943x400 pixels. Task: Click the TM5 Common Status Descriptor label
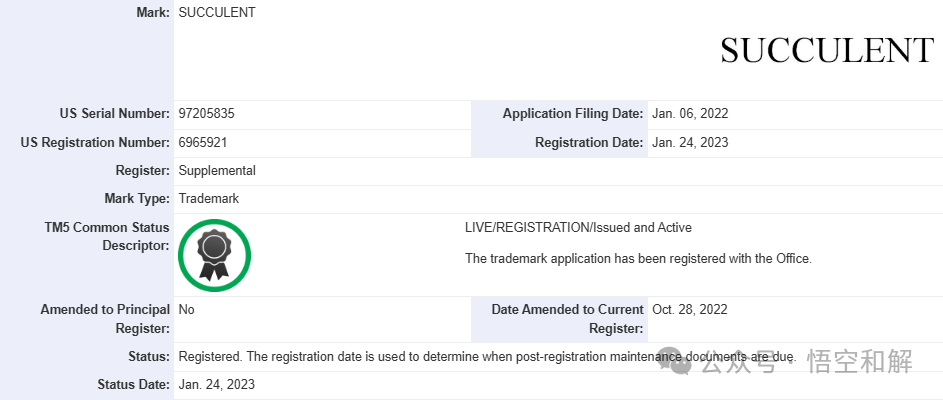tap(102, 237)
